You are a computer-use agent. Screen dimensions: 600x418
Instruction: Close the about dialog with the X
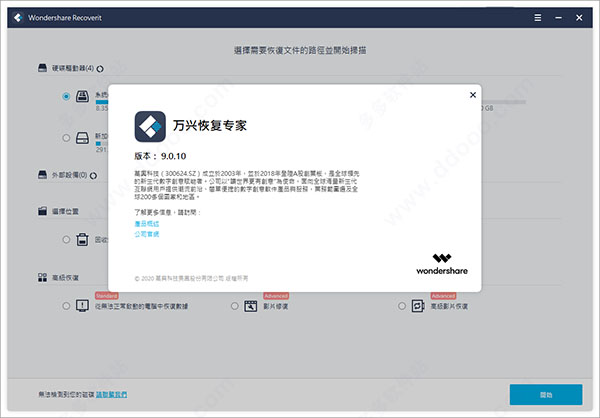(x=473, y=95)
